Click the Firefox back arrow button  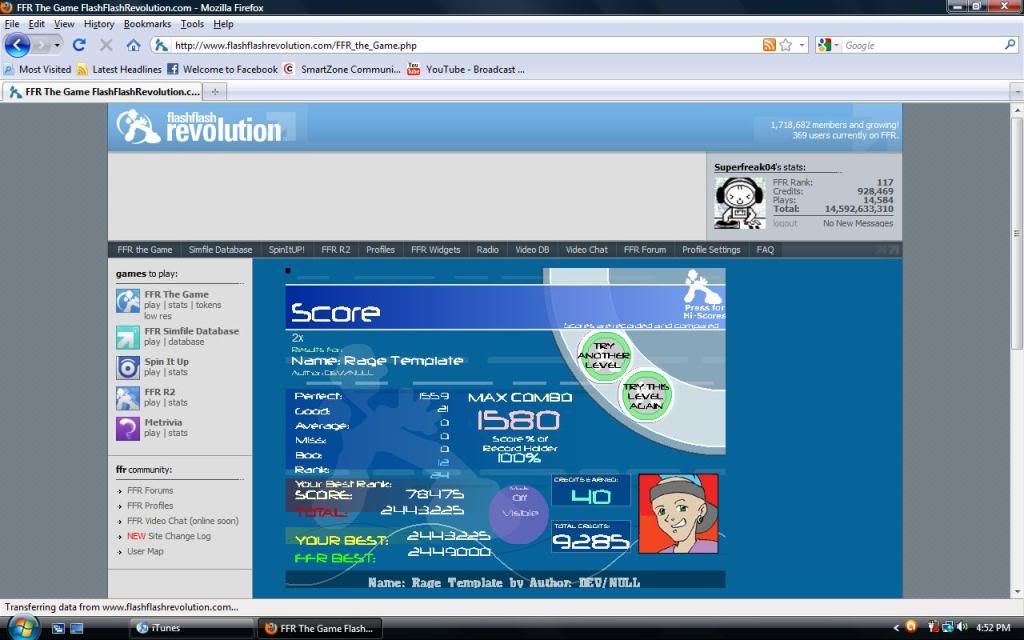coord(17,45)
